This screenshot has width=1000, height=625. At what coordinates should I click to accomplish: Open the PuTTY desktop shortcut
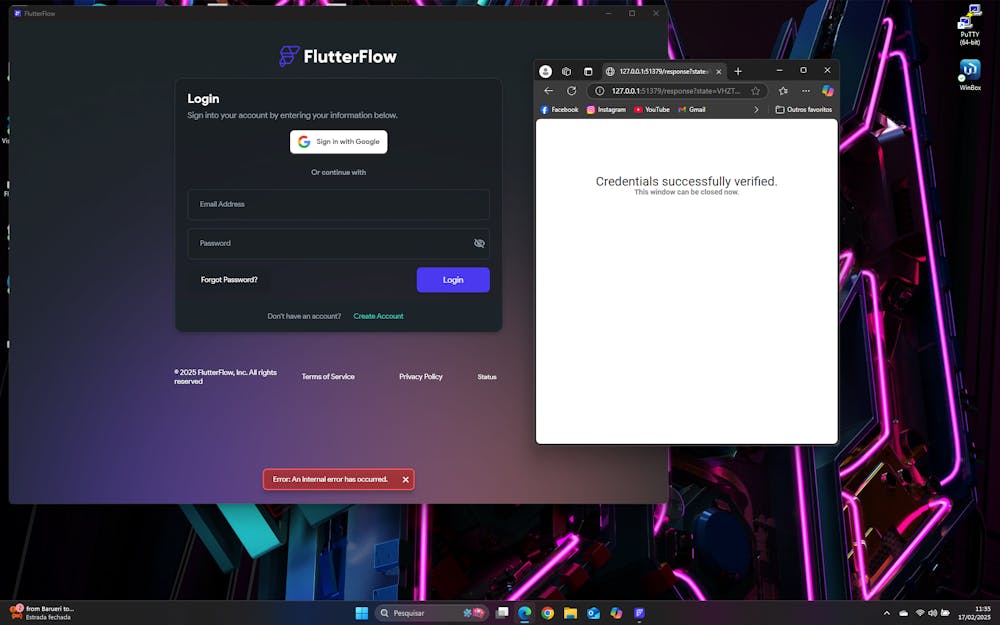pos(969,25)
